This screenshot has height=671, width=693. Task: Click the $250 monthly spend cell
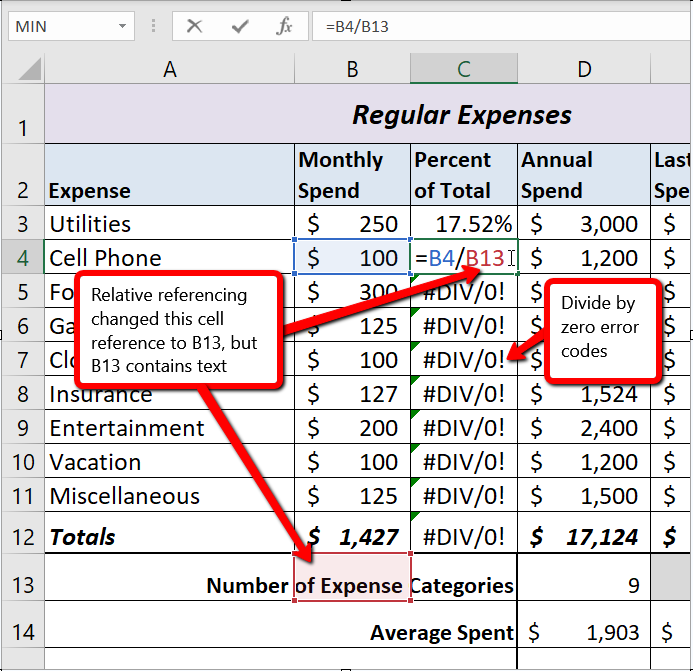point(352,223)
